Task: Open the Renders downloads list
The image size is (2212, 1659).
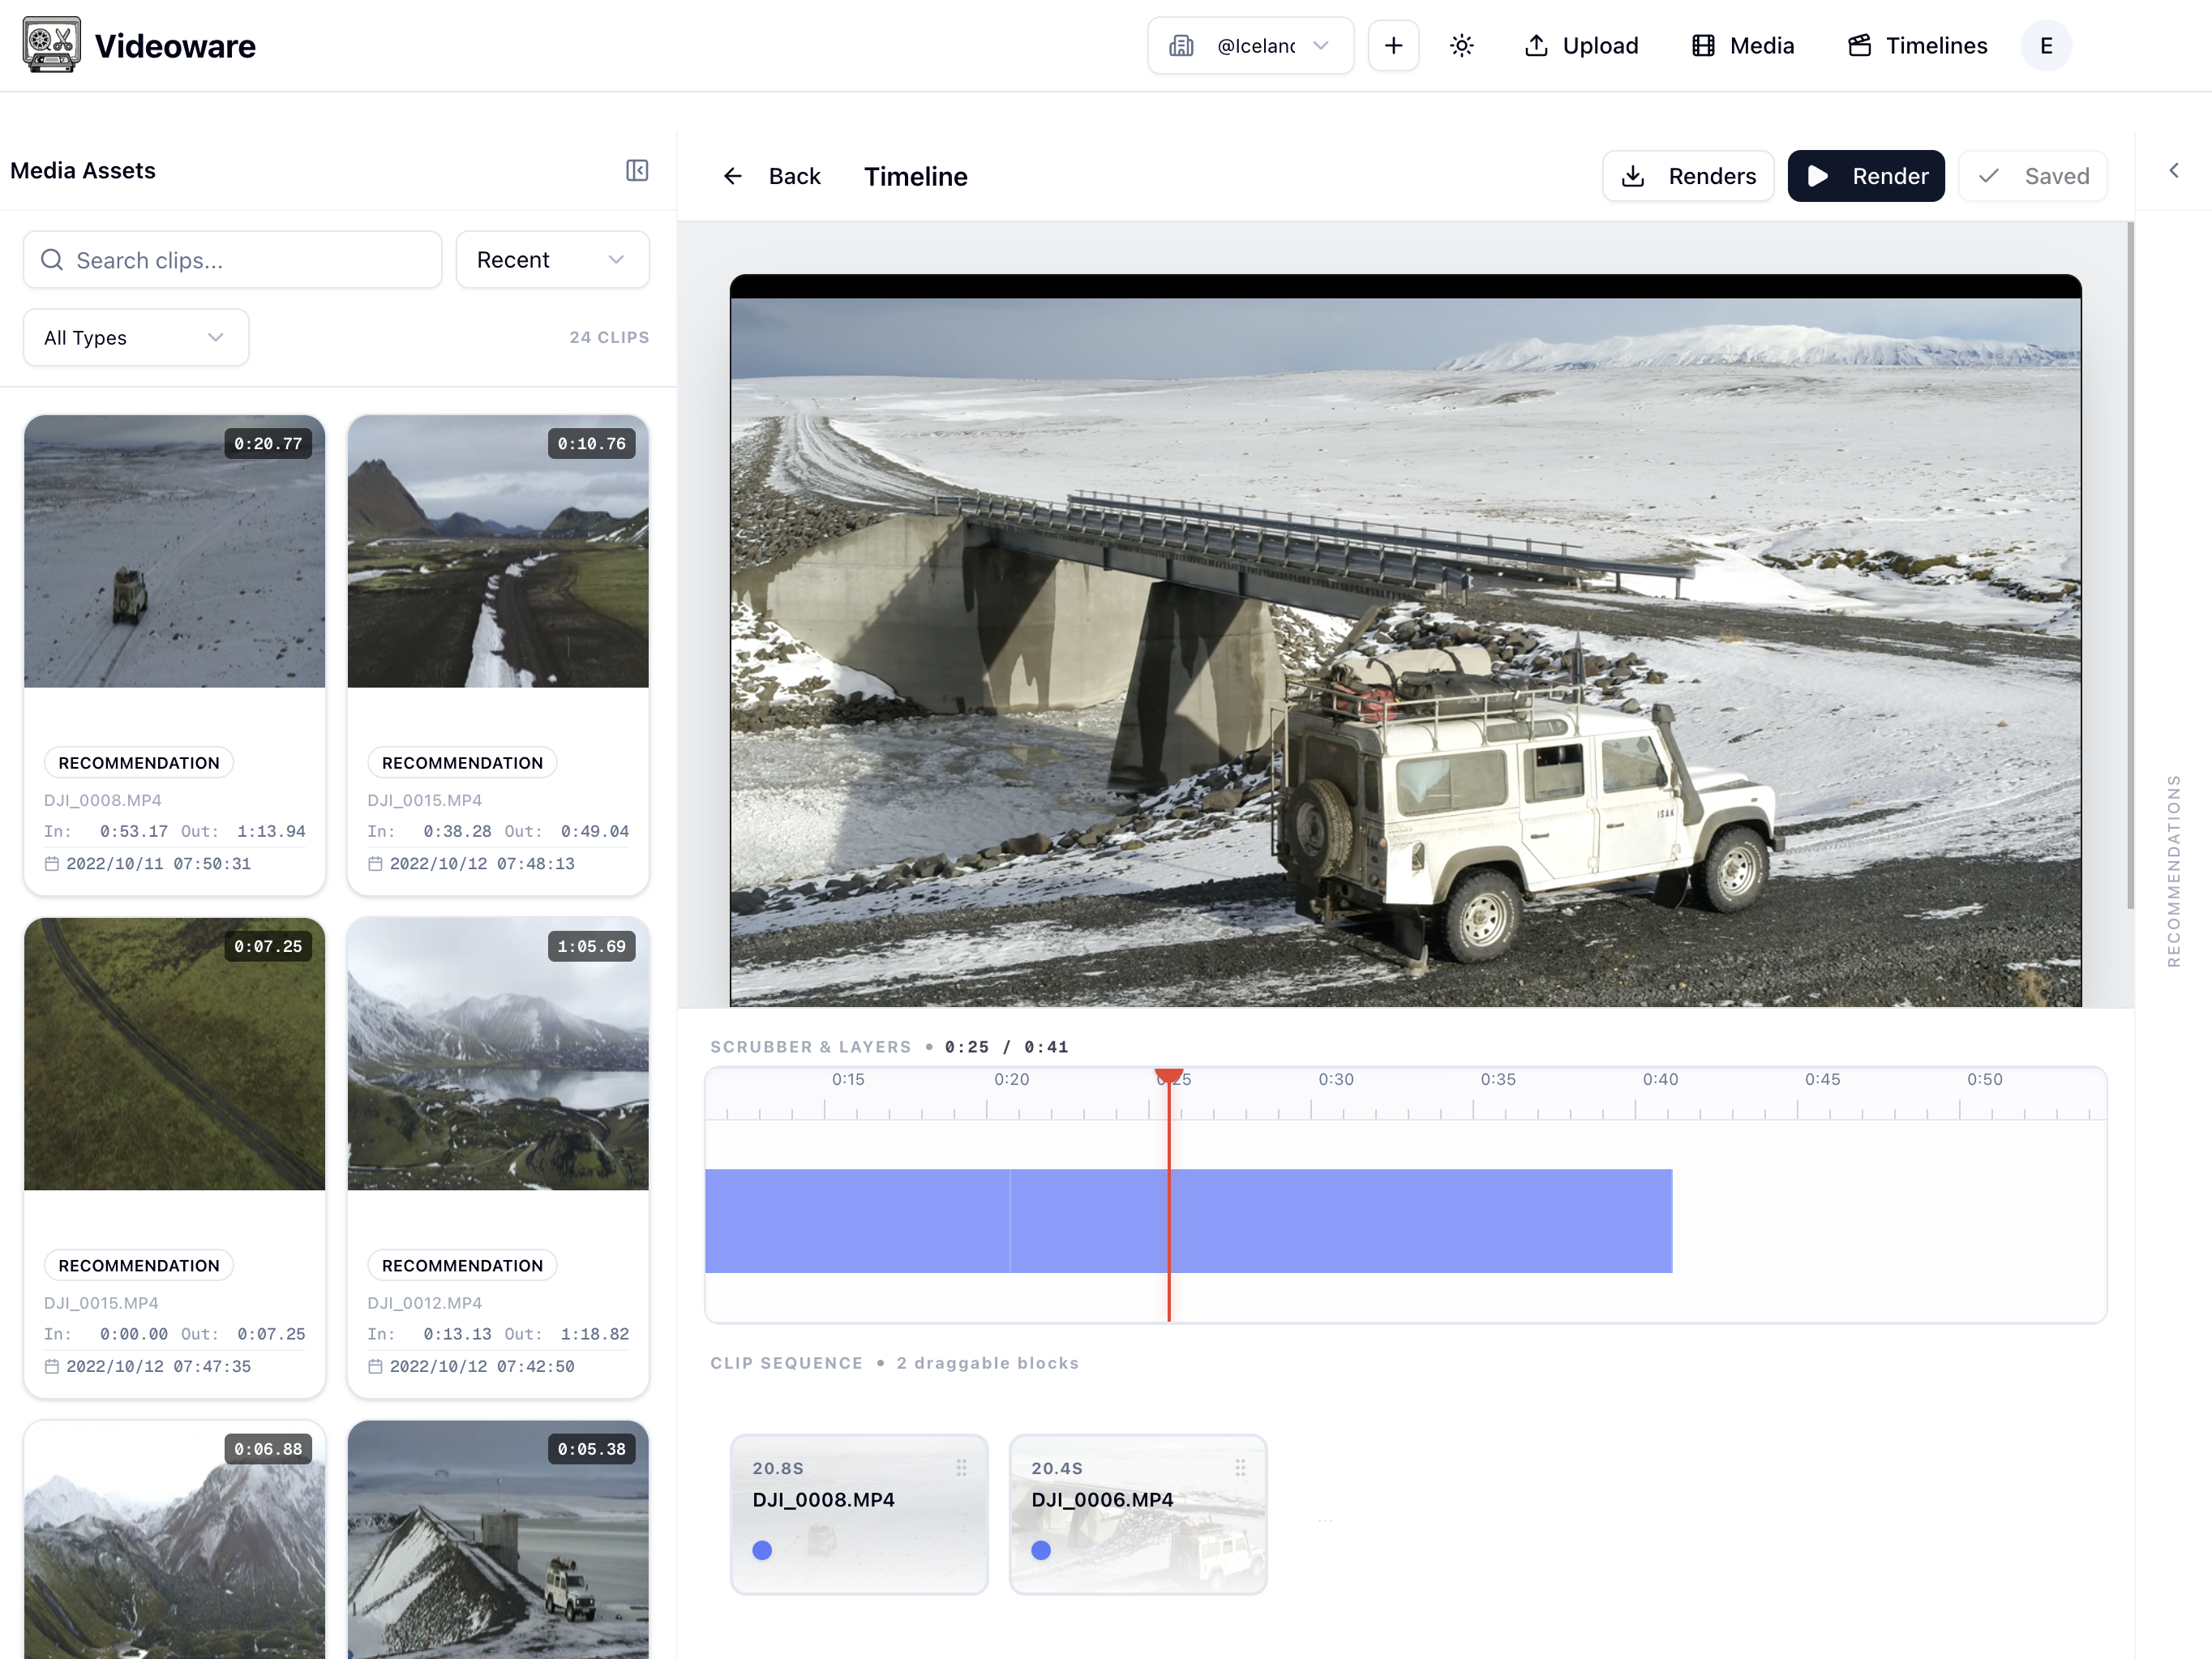Action: [1688, 177]
